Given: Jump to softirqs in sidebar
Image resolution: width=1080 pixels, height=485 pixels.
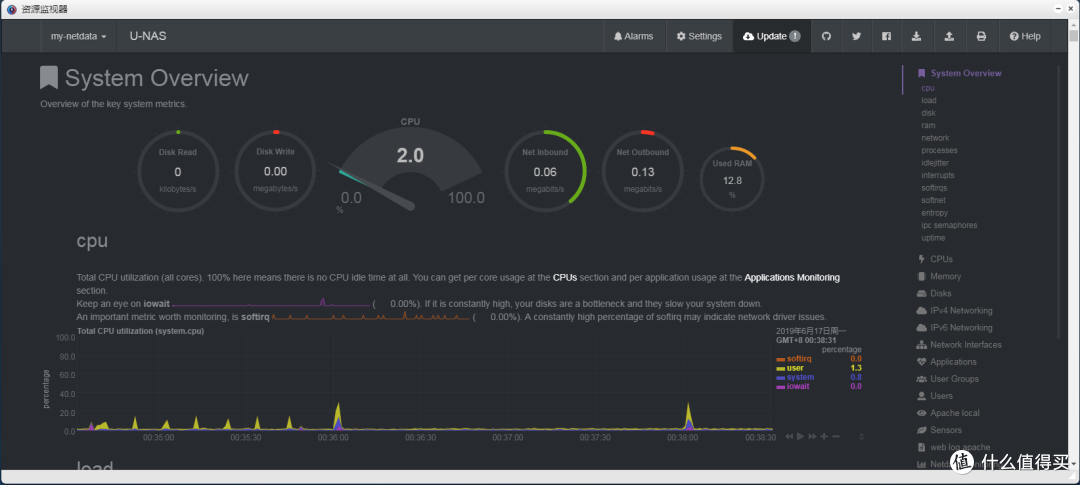Looking at the screenshot, I should click(x=935, y=188).
